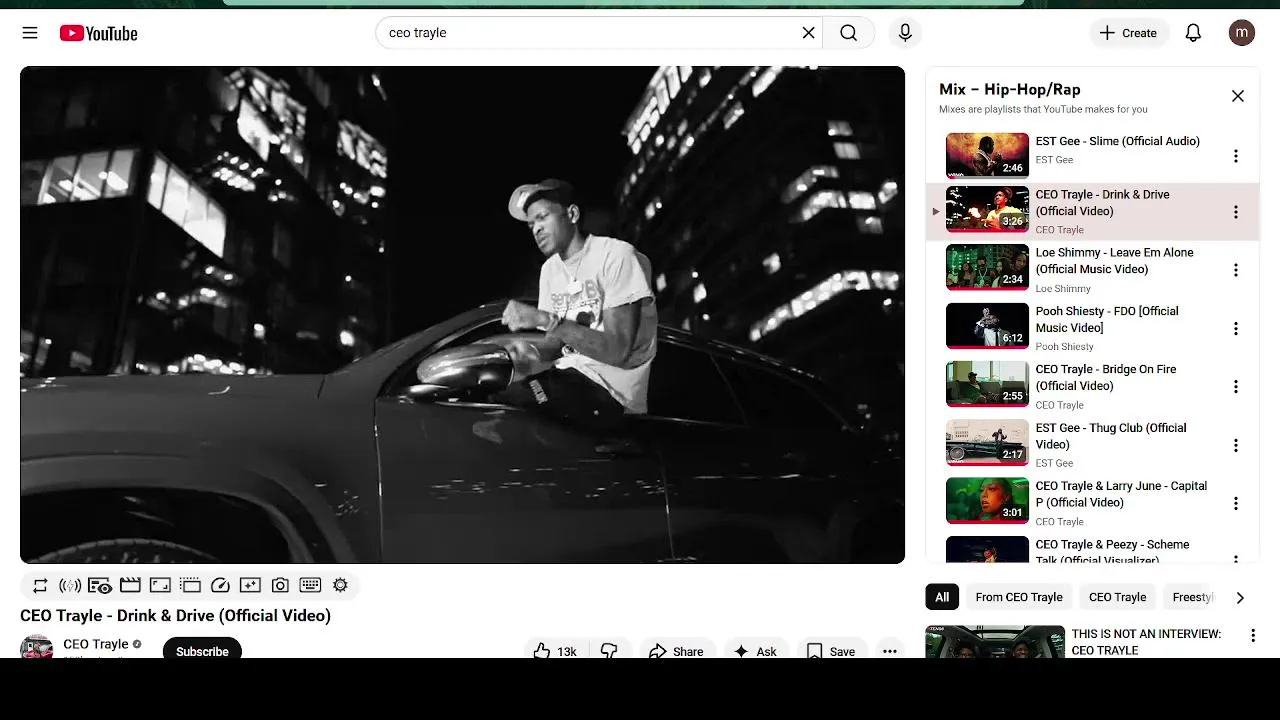
Task: Click "Pooh Shiesty" channel name in mix
Action: (1065, 347)
